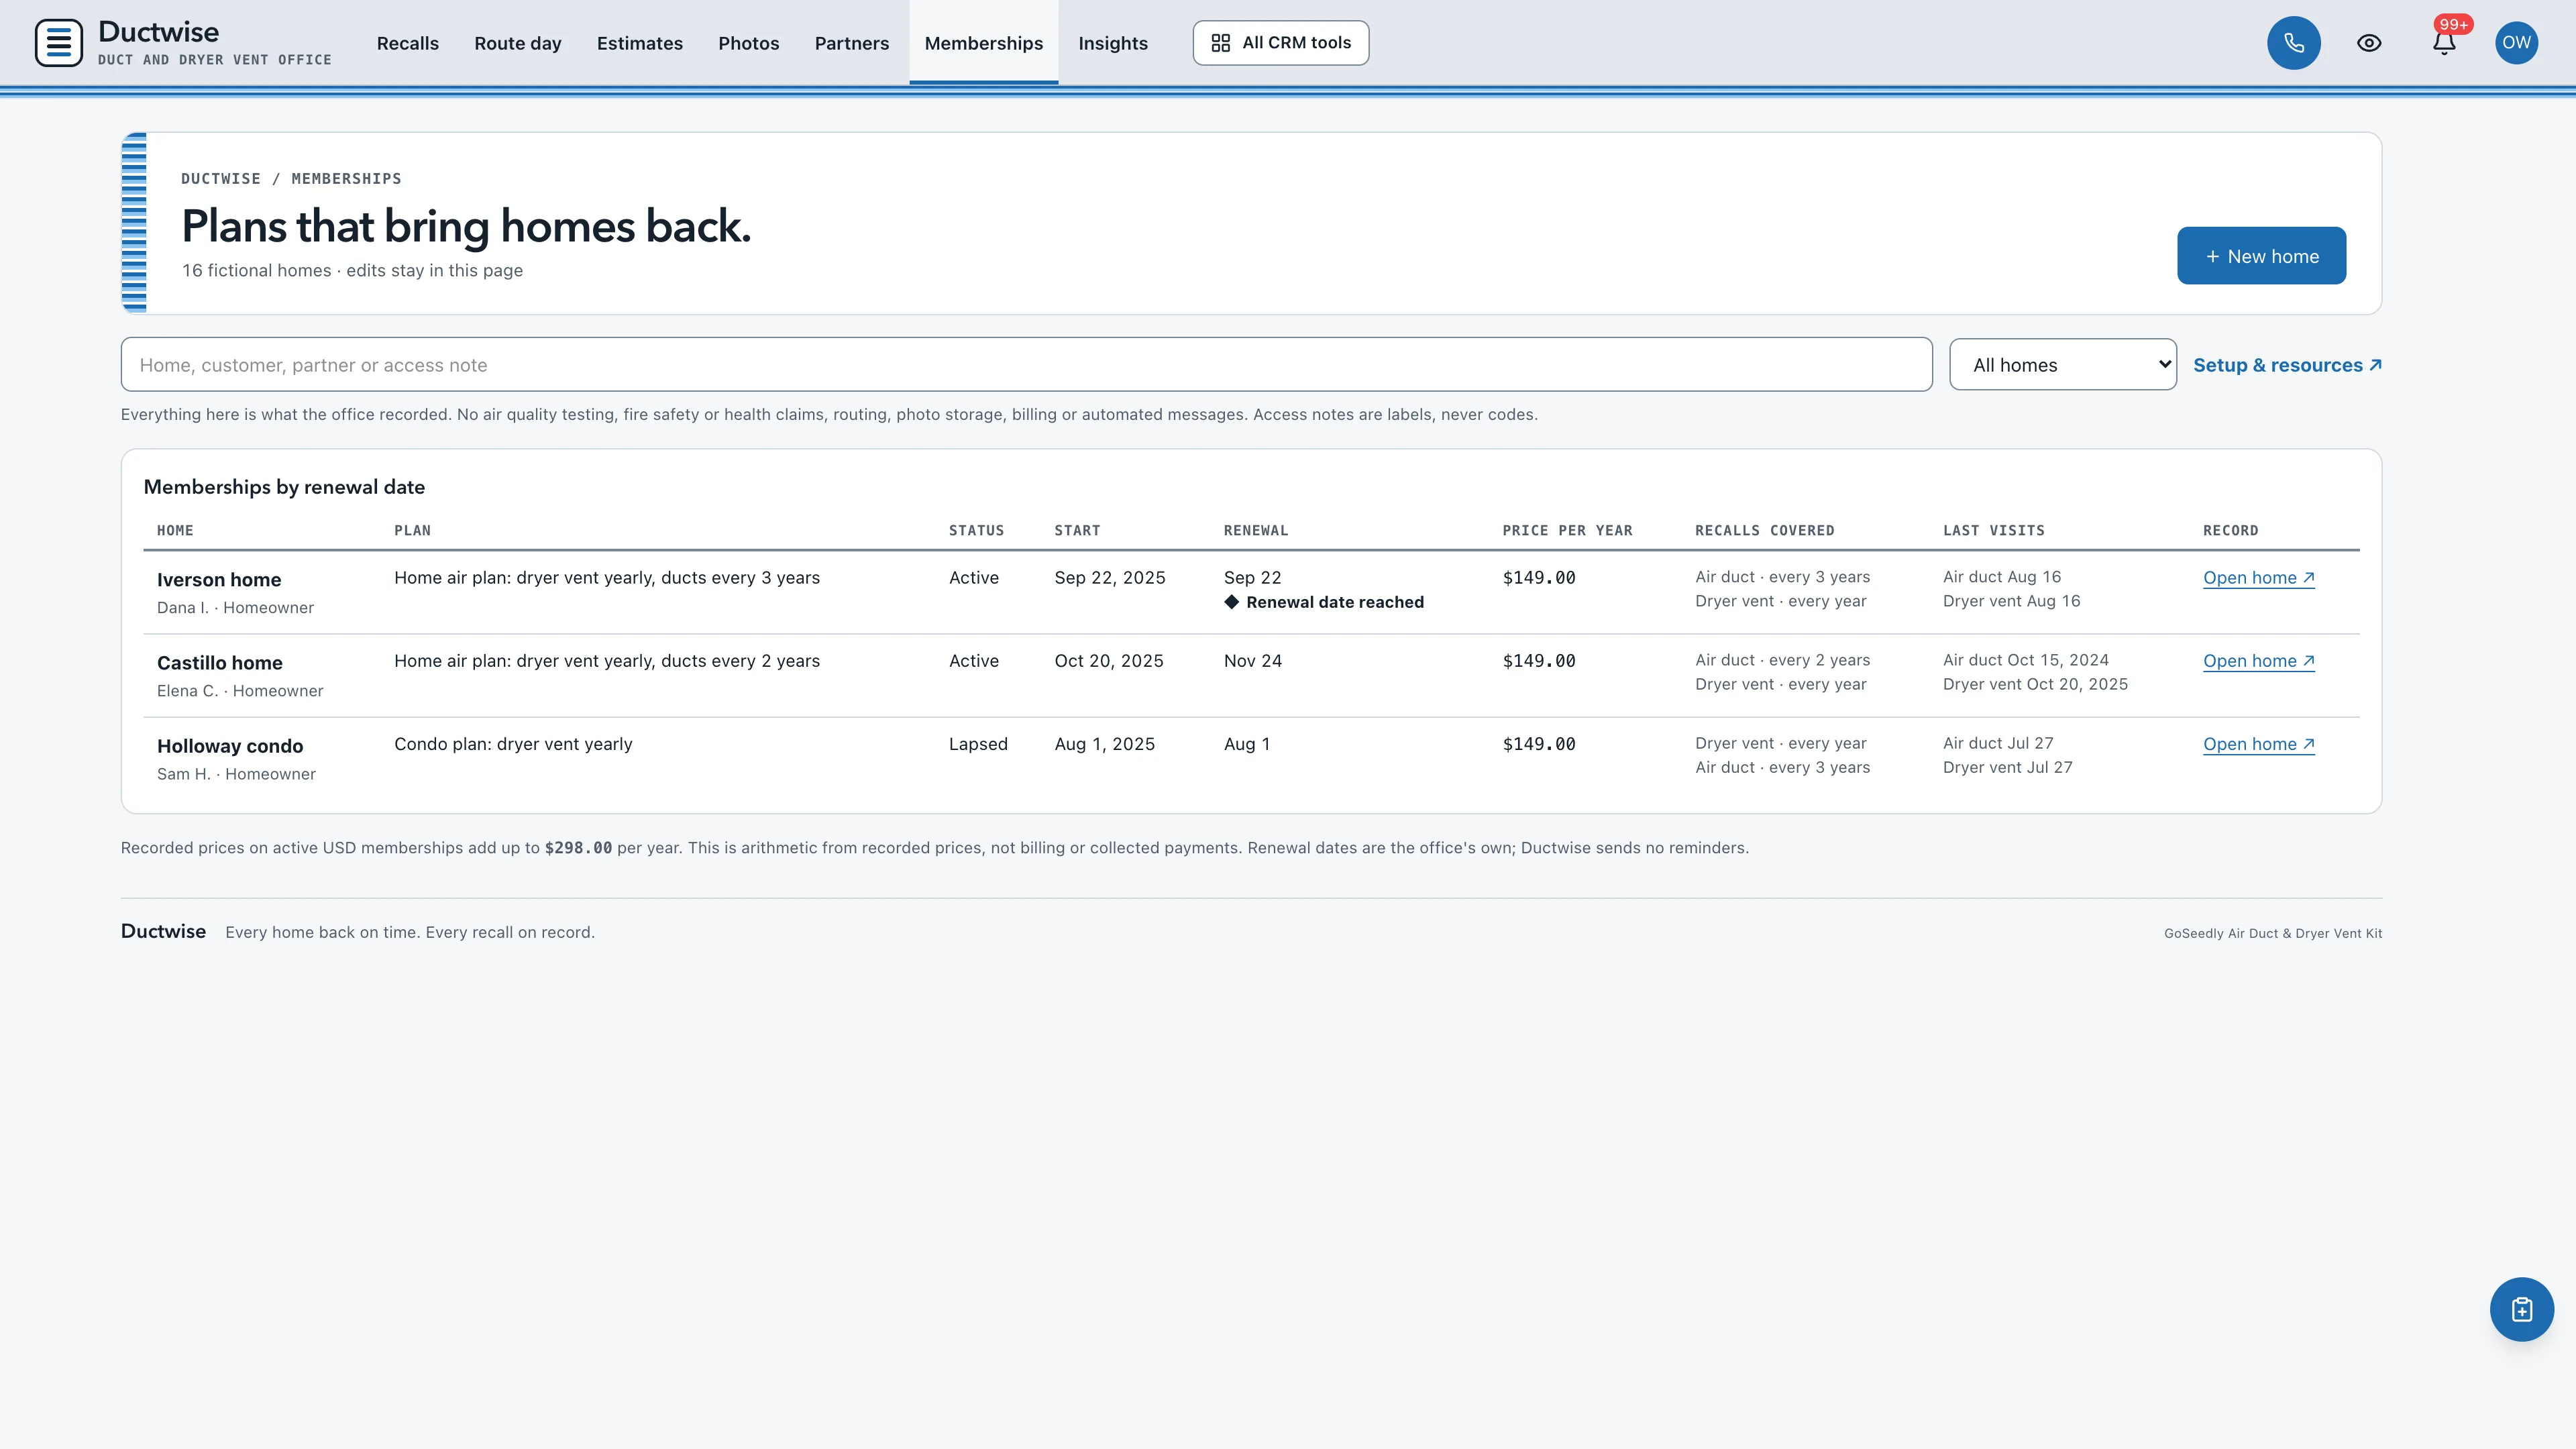Click the Iverson home name
The height and width of the screenshot is (1449, 2576).
point(219,580)
